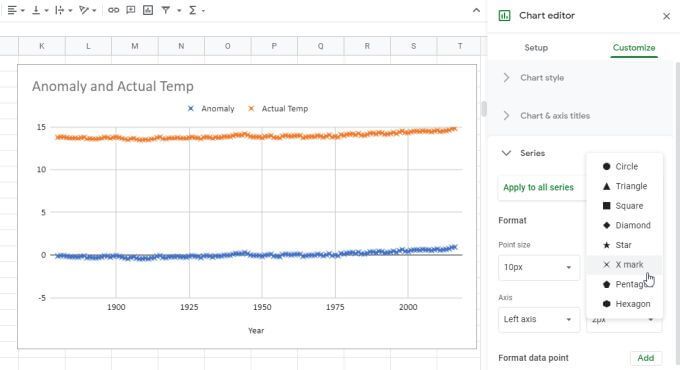
Task: Select column N header
Action: pyautogui.click(x=181, y=46)
